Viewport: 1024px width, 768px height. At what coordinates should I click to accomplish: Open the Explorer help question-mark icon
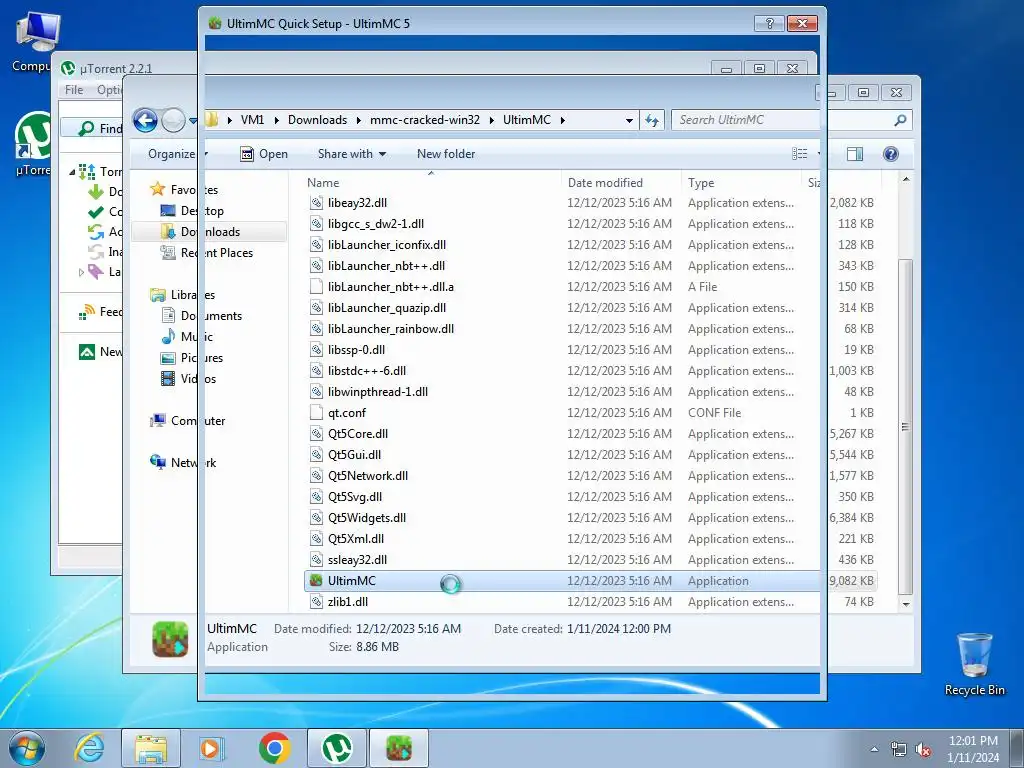tap(890, 154)
